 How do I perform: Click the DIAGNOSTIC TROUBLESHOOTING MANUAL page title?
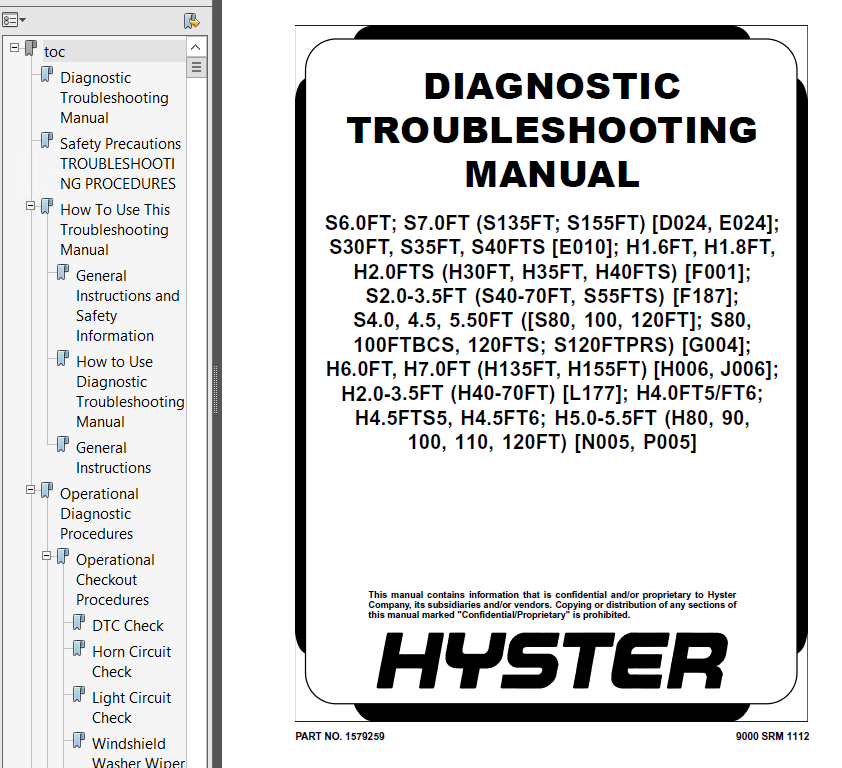click(x=552, y=131)
